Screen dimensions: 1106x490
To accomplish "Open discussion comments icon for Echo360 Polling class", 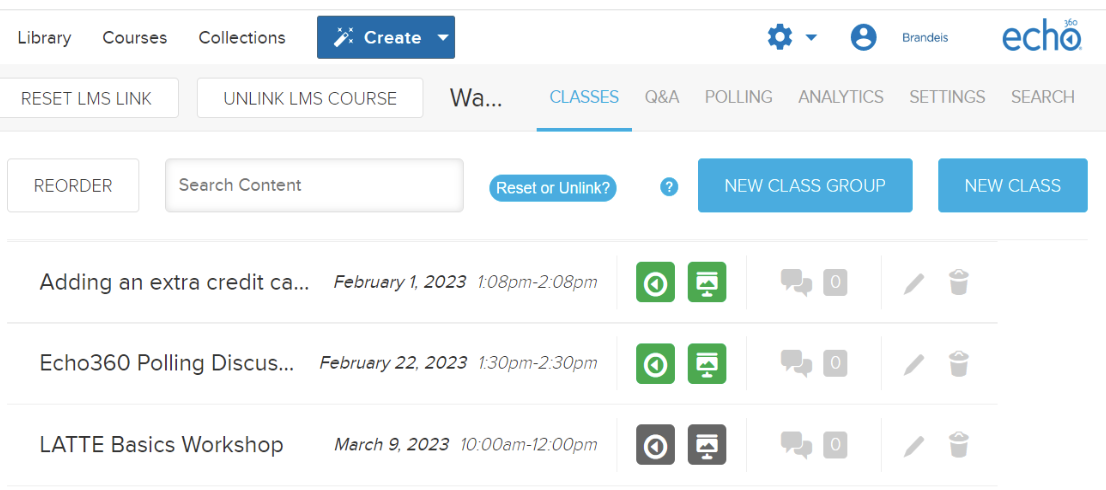I will tap(796, 363).
